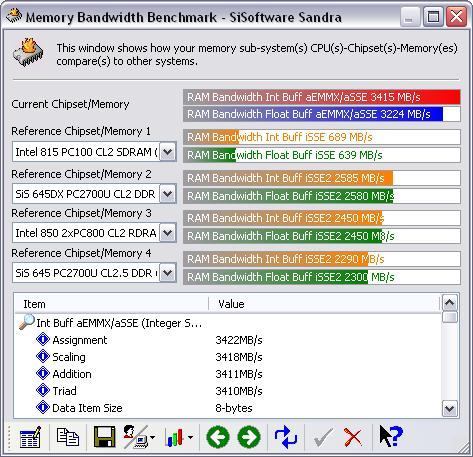Select the Data Item Size row label
The height and width of the screenshot is (457, 473).
87,408
